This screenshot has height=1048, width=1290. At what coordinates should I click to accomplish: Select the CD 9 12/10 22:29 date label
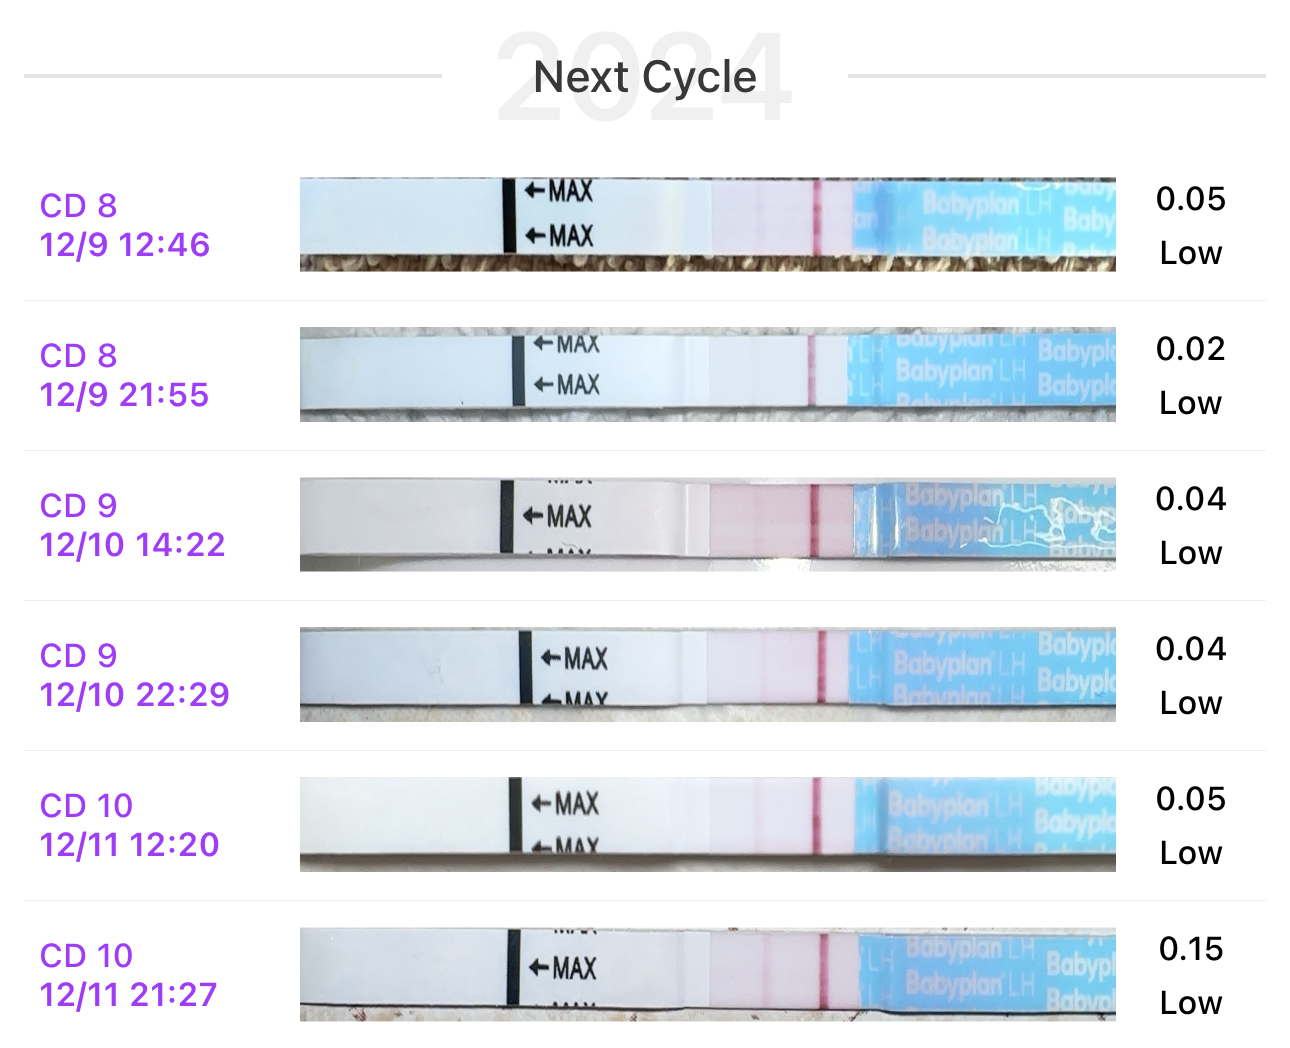coord(134,675)
